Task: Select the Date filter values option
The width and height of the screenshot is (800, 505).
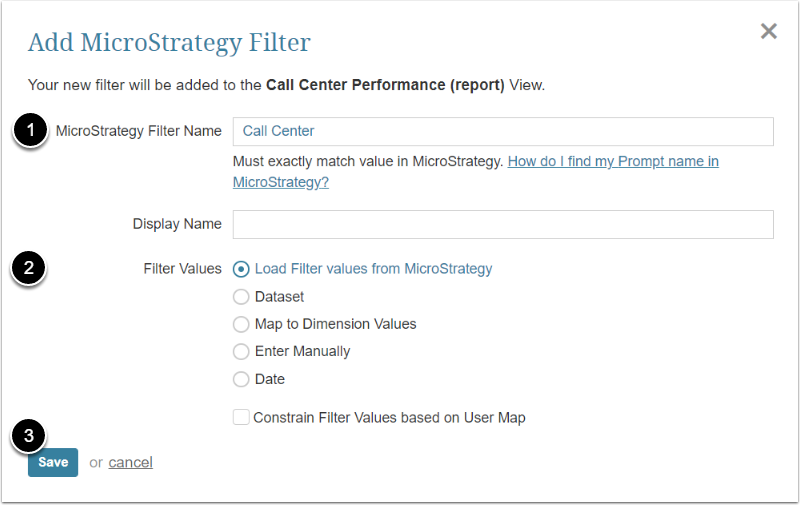Action: (x=241, y=379)
